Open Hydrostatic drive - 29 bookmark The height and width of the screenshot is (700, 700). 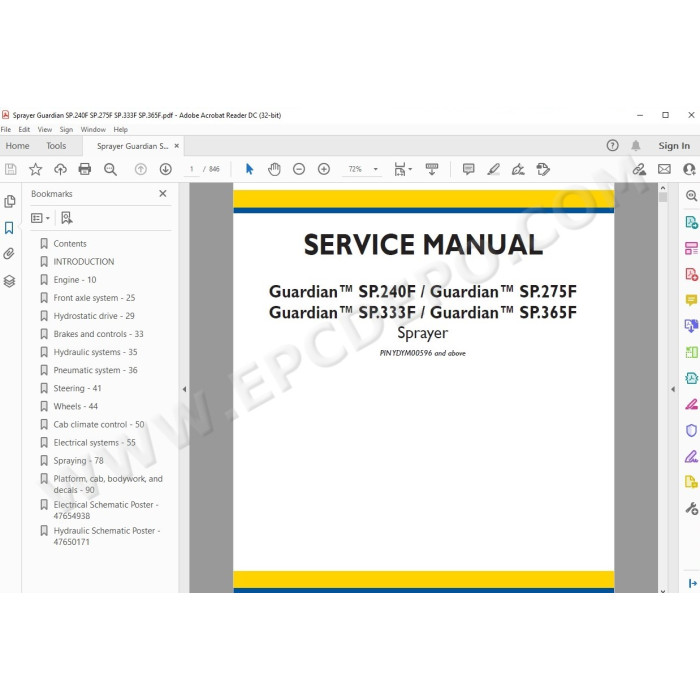click(94, 316)
